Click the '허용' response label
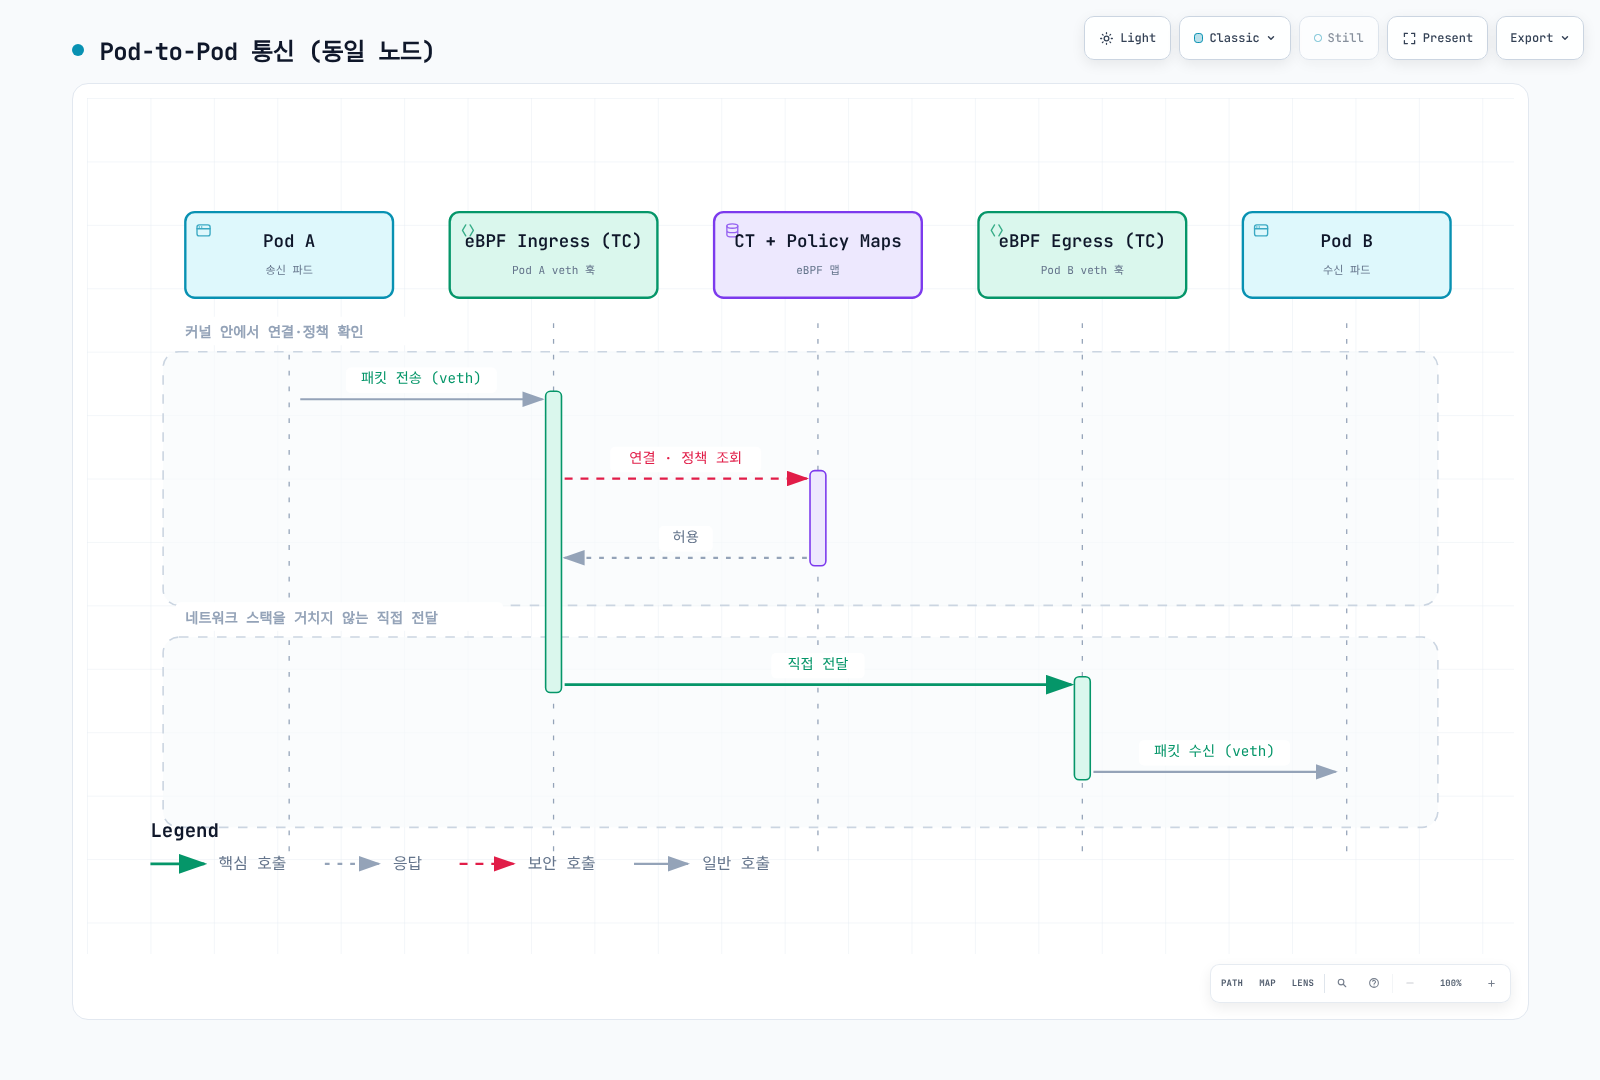The height and width of the screenshot is (1080, 1600). pos(685,537)
